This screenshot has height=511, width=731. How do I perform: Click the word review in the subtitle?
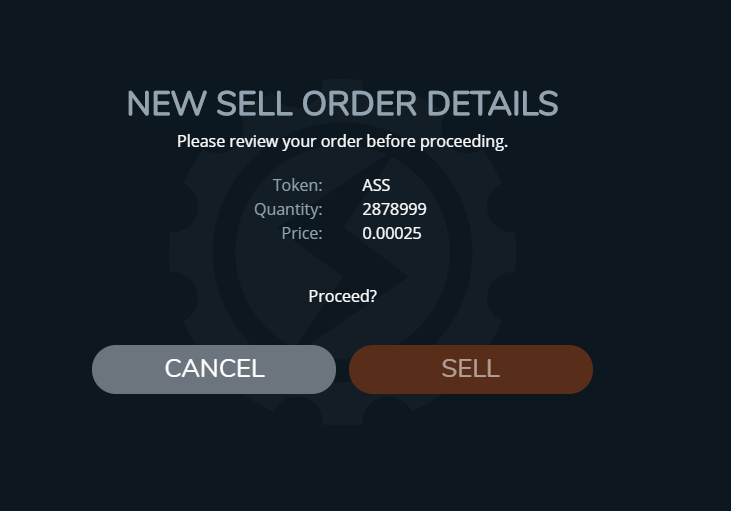point(253,141)
